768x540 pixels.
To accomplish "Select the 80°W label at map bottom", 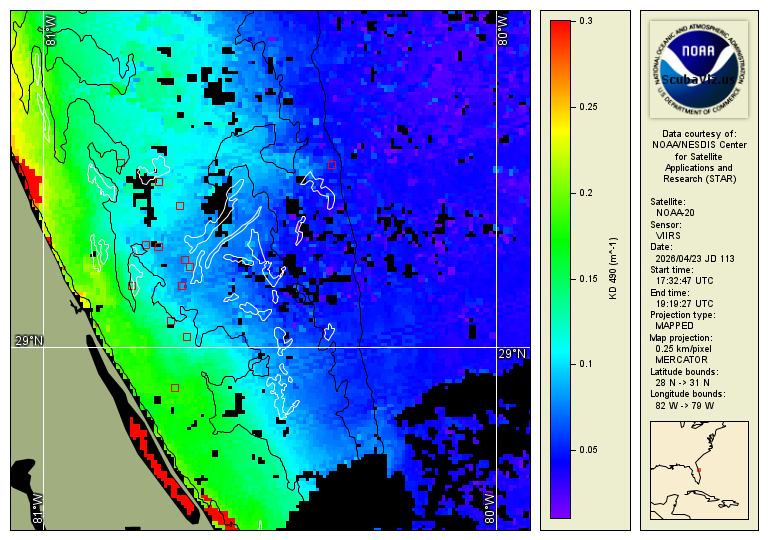I will (x=490, y=506).
